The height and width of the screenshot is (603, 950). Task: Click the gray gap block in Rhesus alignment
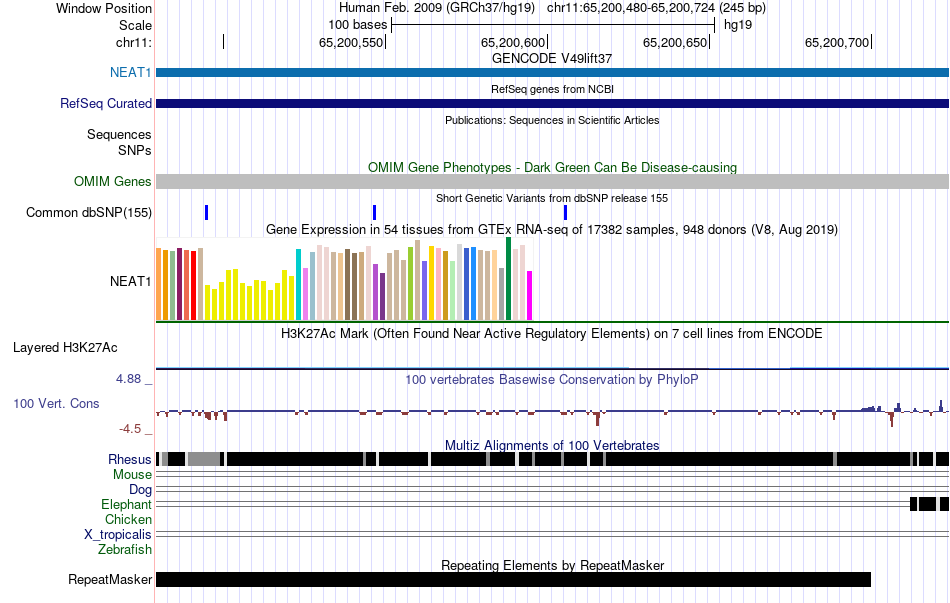coord(204,459)
